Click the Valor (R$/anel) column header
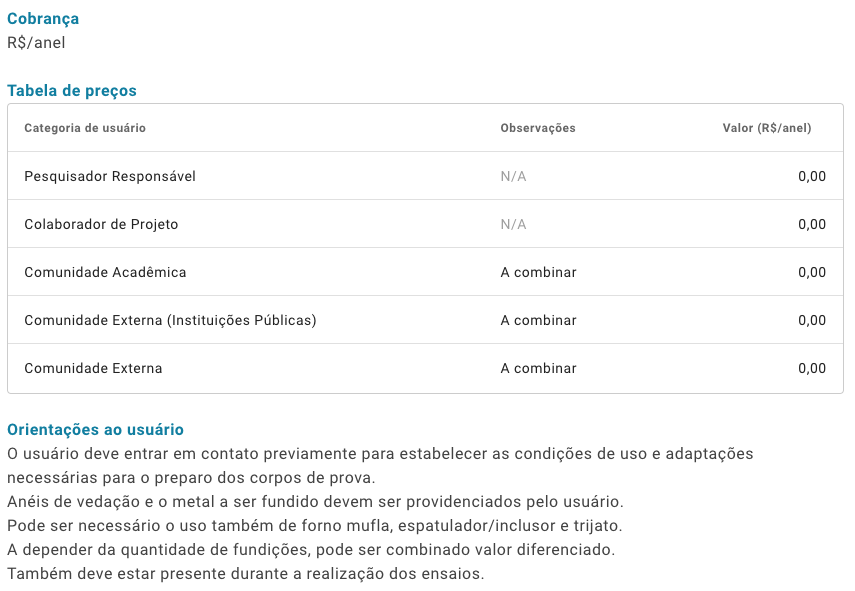855x591 pixels. (x=767, y=128)
